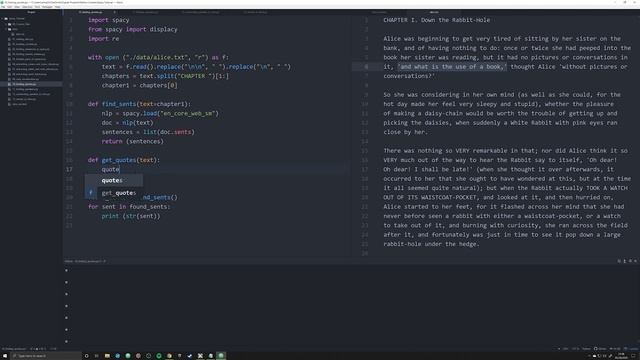Open the alice text file under data folder
The width and height of the screenshot is (640, 360).
(x=19, y=34)
